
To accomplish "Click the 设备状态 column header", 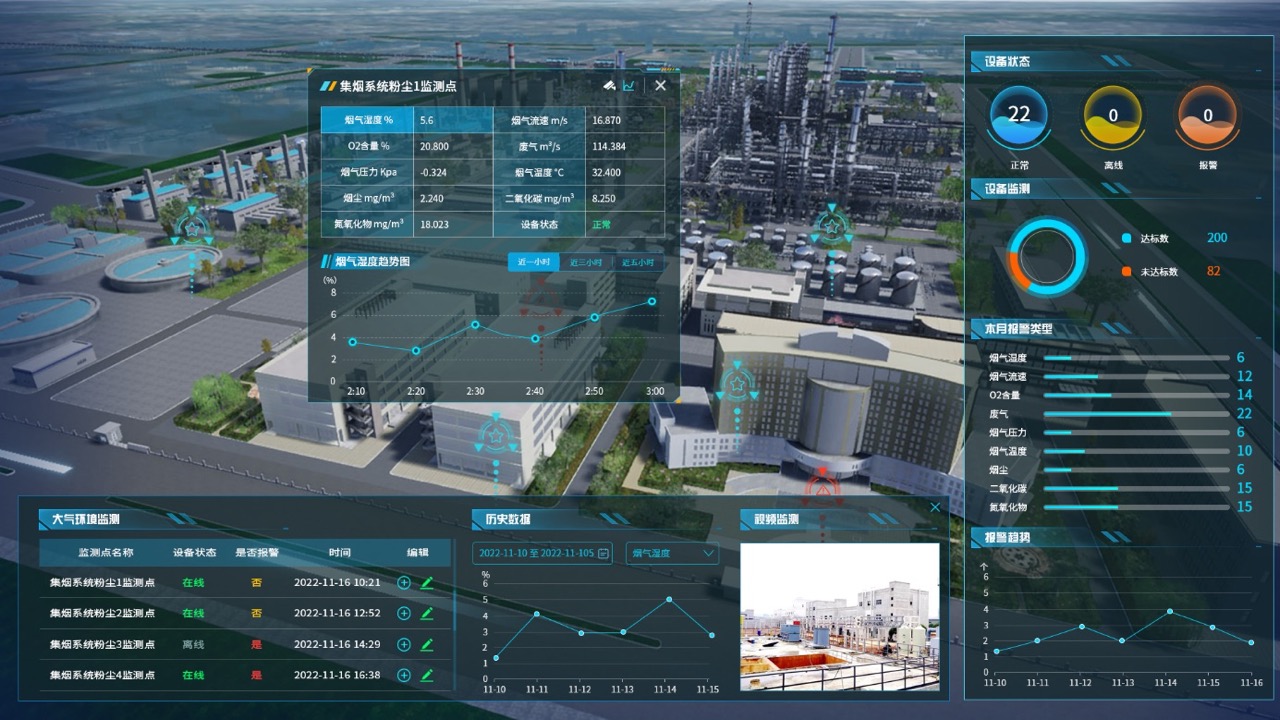I will 194,552.
